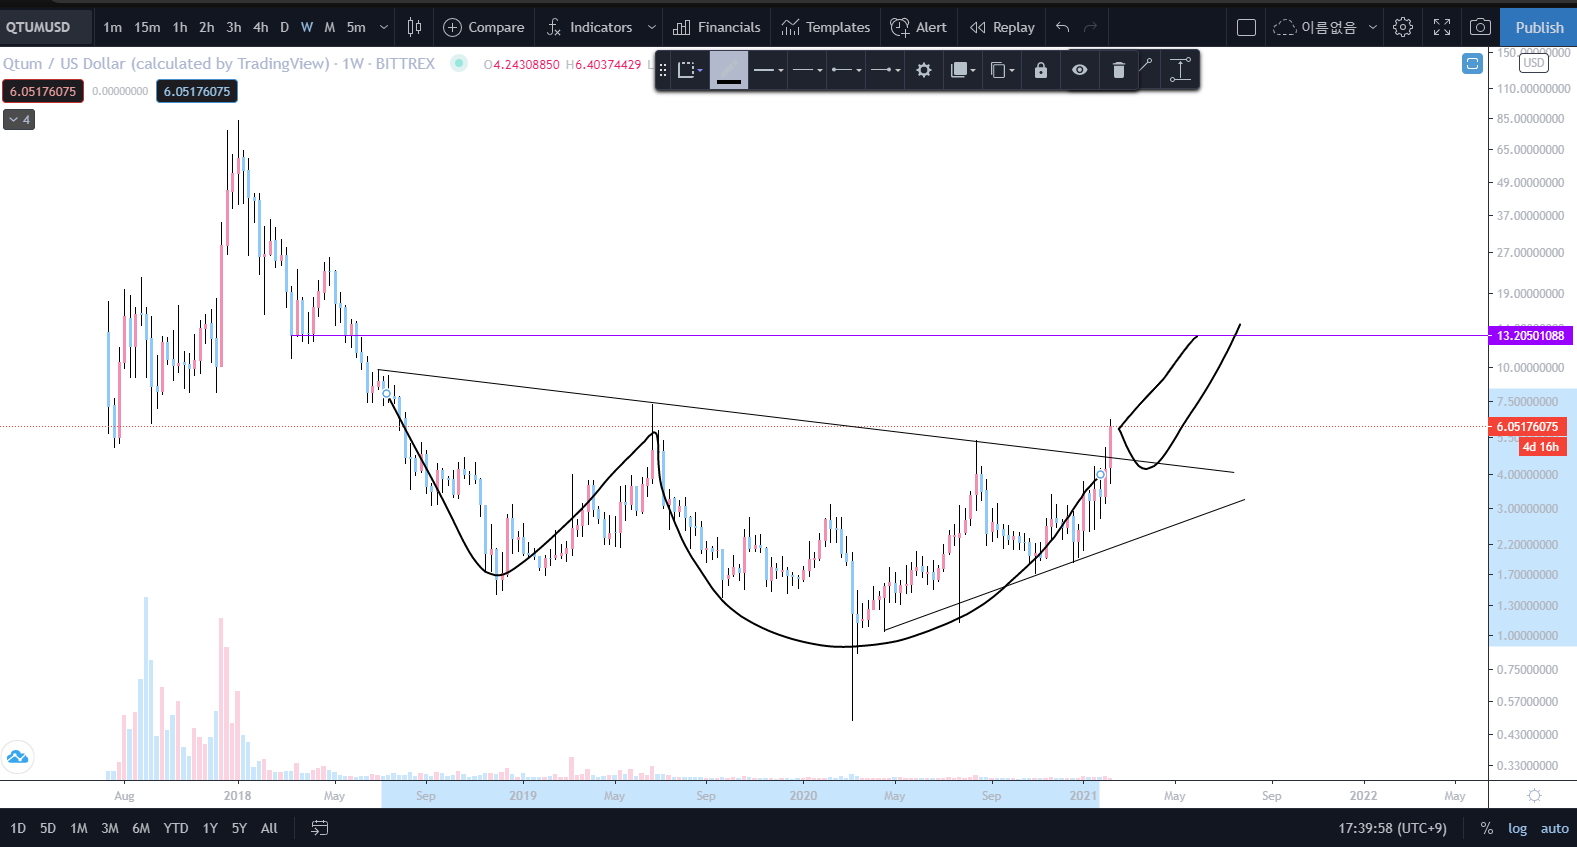Open drawing settings gear in floating toolbar
This screenshot has height=847, width=1577.
924,70
